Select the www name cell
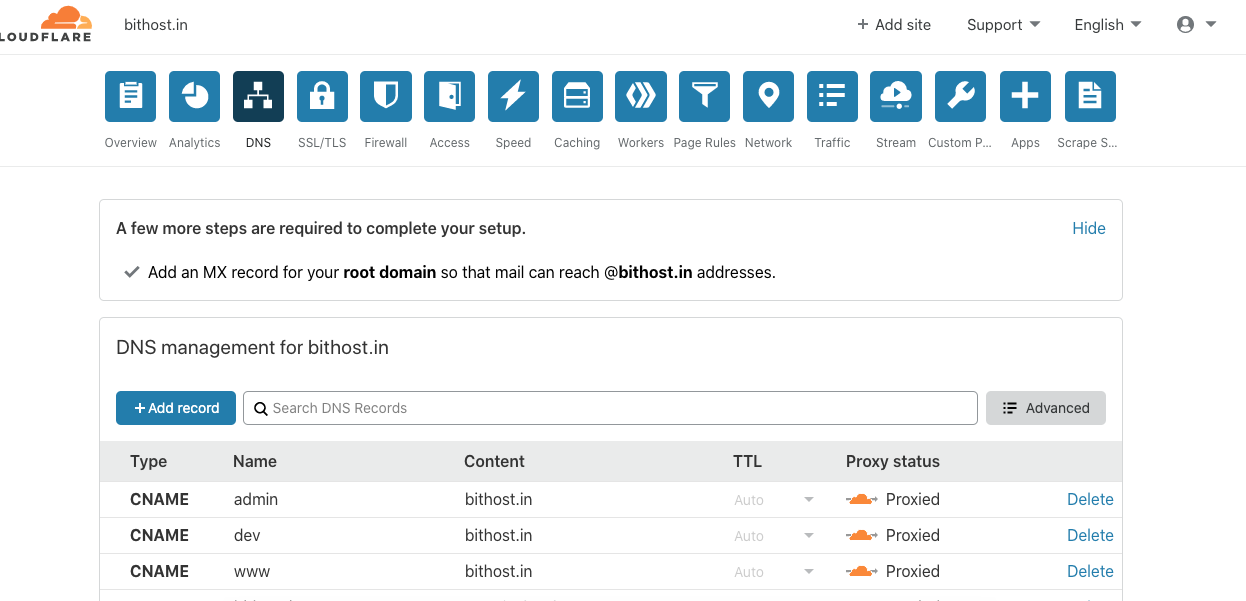 pyautogui.click(x=252, y=571)
